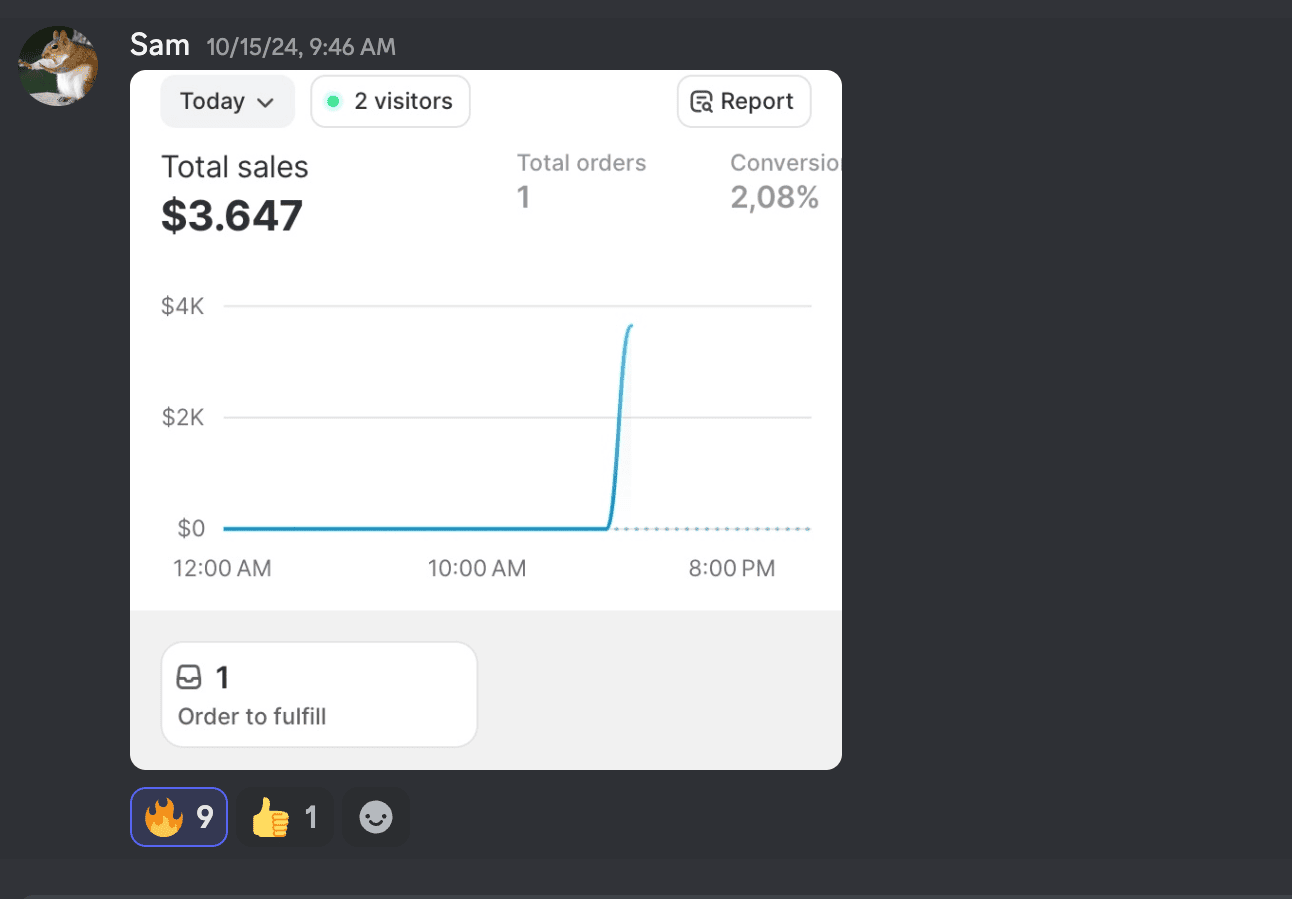Select the Conversion metric
The width and height of the screenshot is (1292, 899).
(x=784, y=163)
